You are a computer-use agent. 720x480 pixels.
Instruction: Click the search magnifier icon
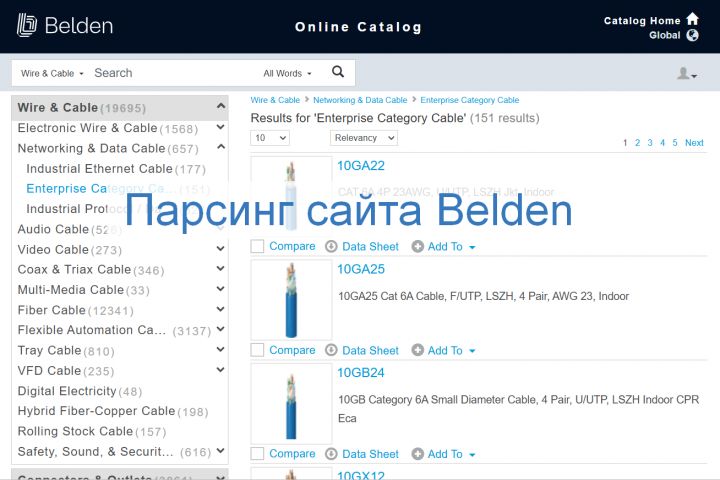[338, 72]
